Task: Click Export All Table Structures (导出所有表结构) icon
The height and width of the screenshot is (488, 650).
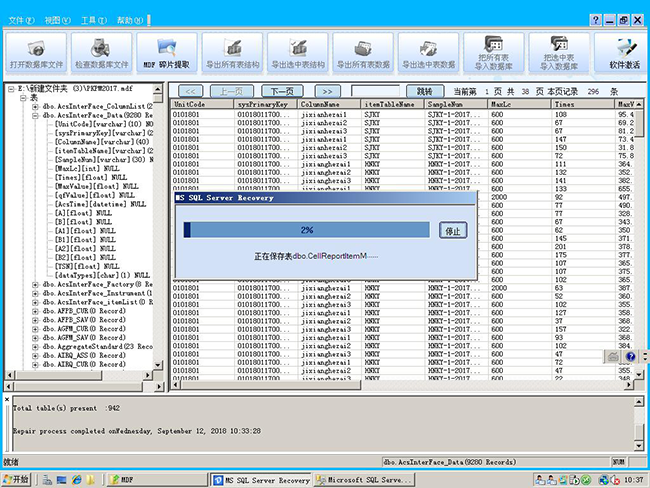Action: click(232, 53)
